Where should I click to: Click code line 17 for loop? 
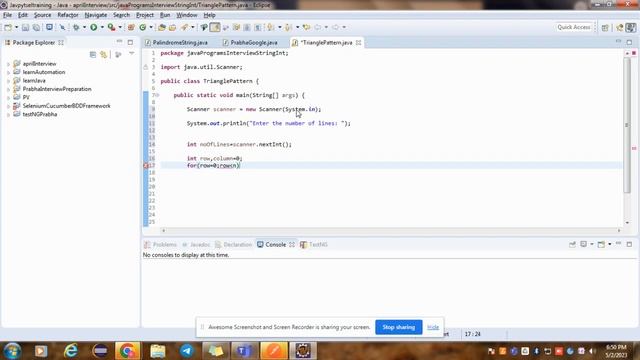tap(213, 165)
